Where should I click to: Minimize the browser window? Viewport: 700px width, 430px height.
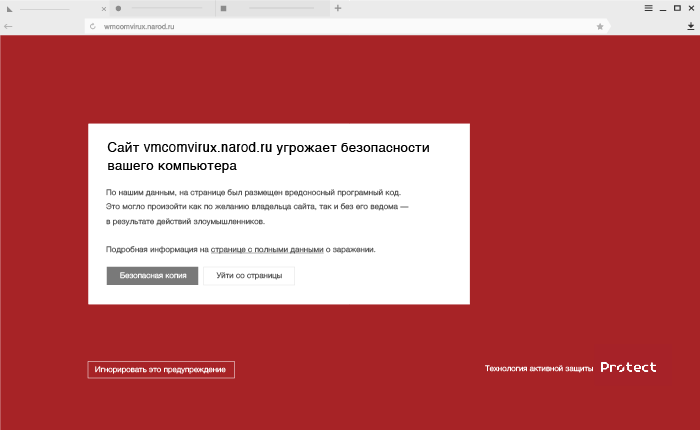(663, 8)
